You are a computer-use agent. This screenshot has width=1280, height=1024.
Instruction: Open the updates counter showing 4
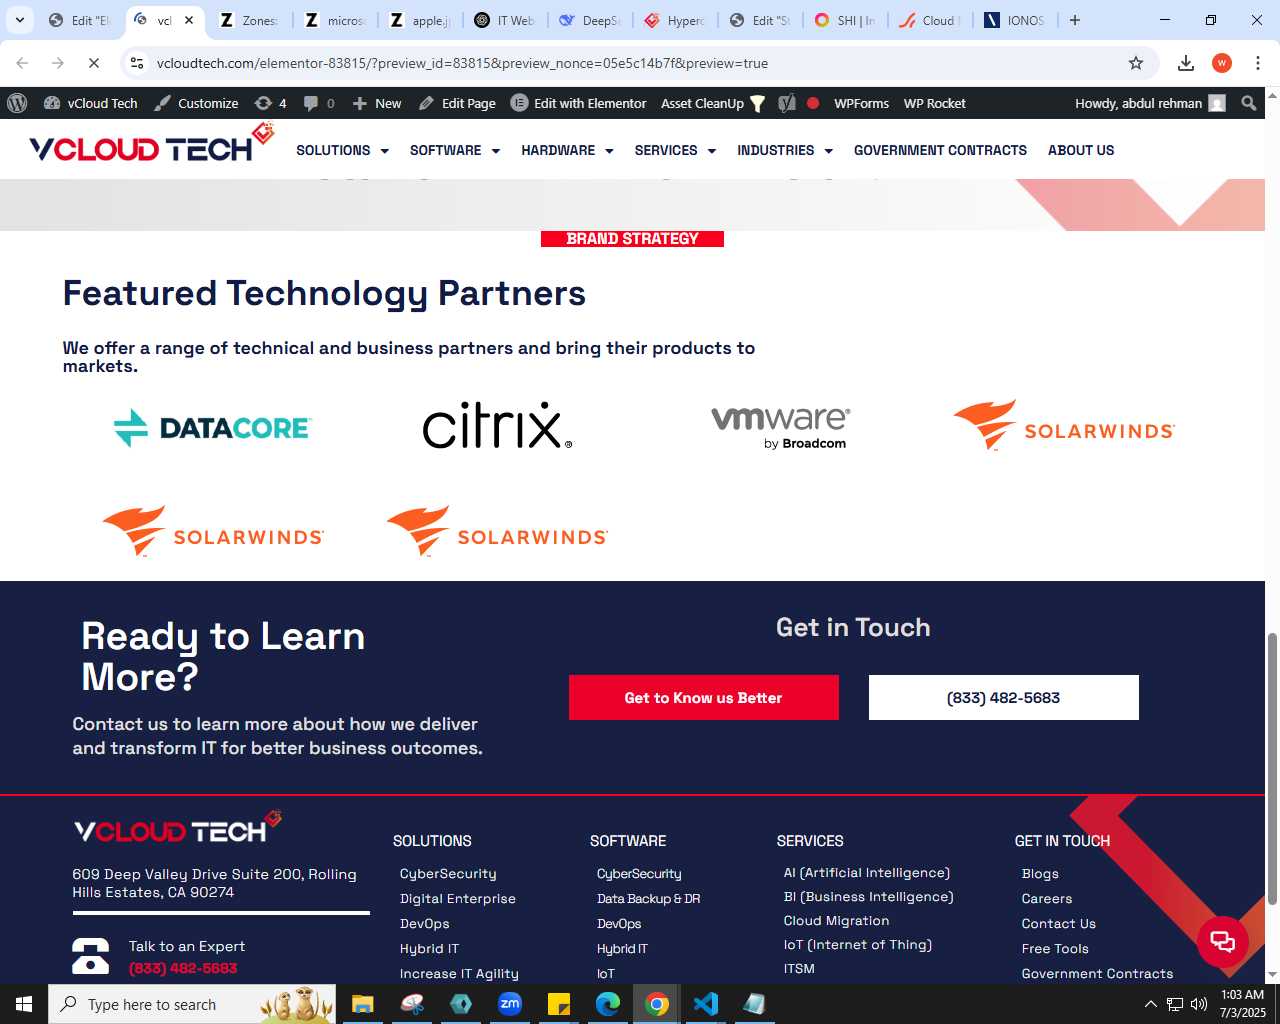point(270,103)
